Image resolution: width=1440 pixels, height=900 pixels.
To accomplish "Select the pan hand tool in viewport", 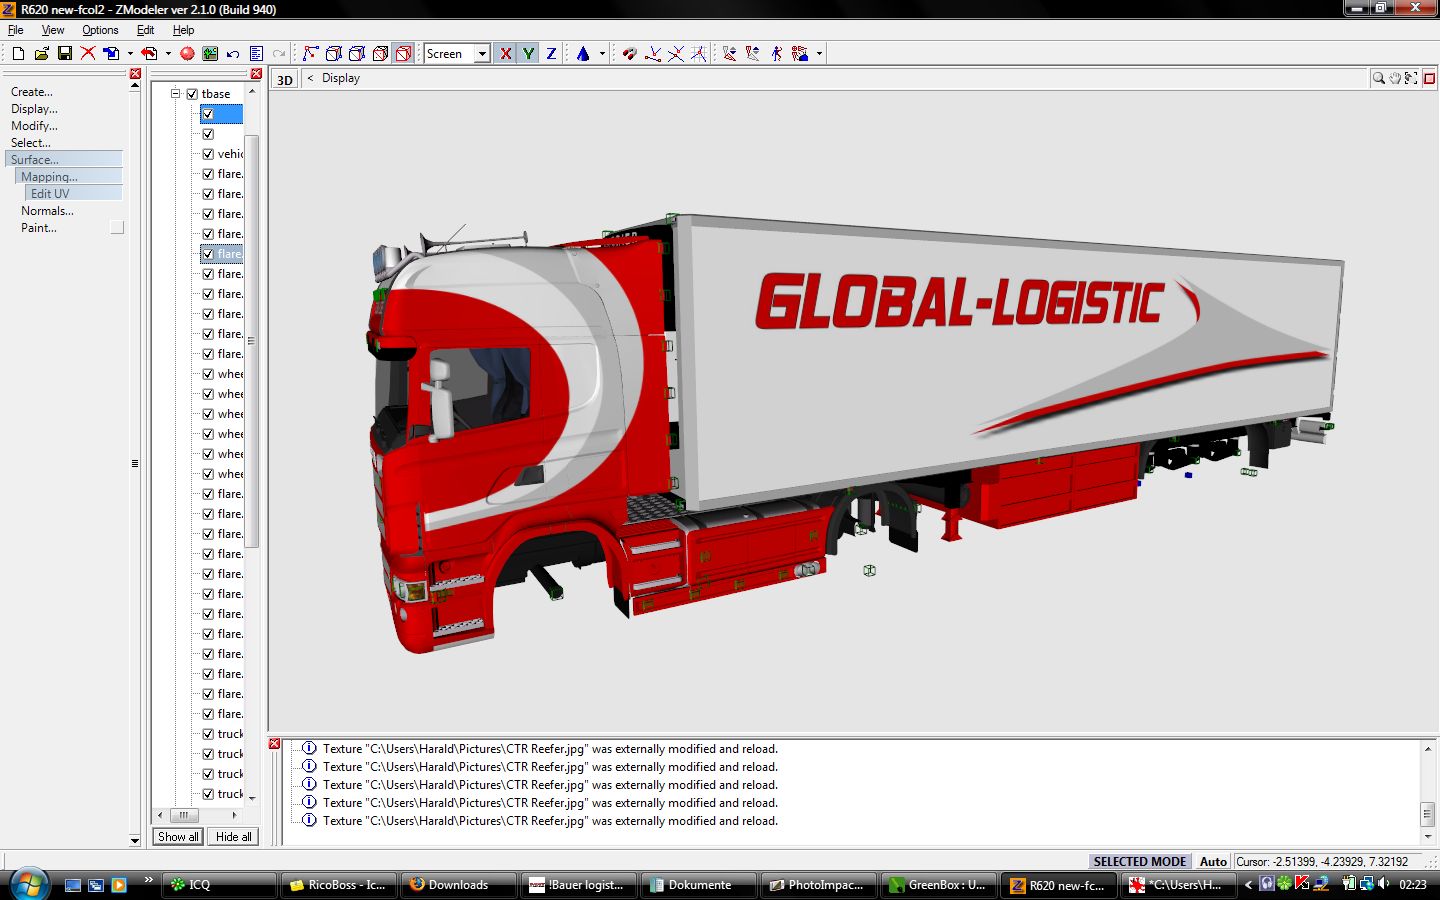I will click(1395, 78).
